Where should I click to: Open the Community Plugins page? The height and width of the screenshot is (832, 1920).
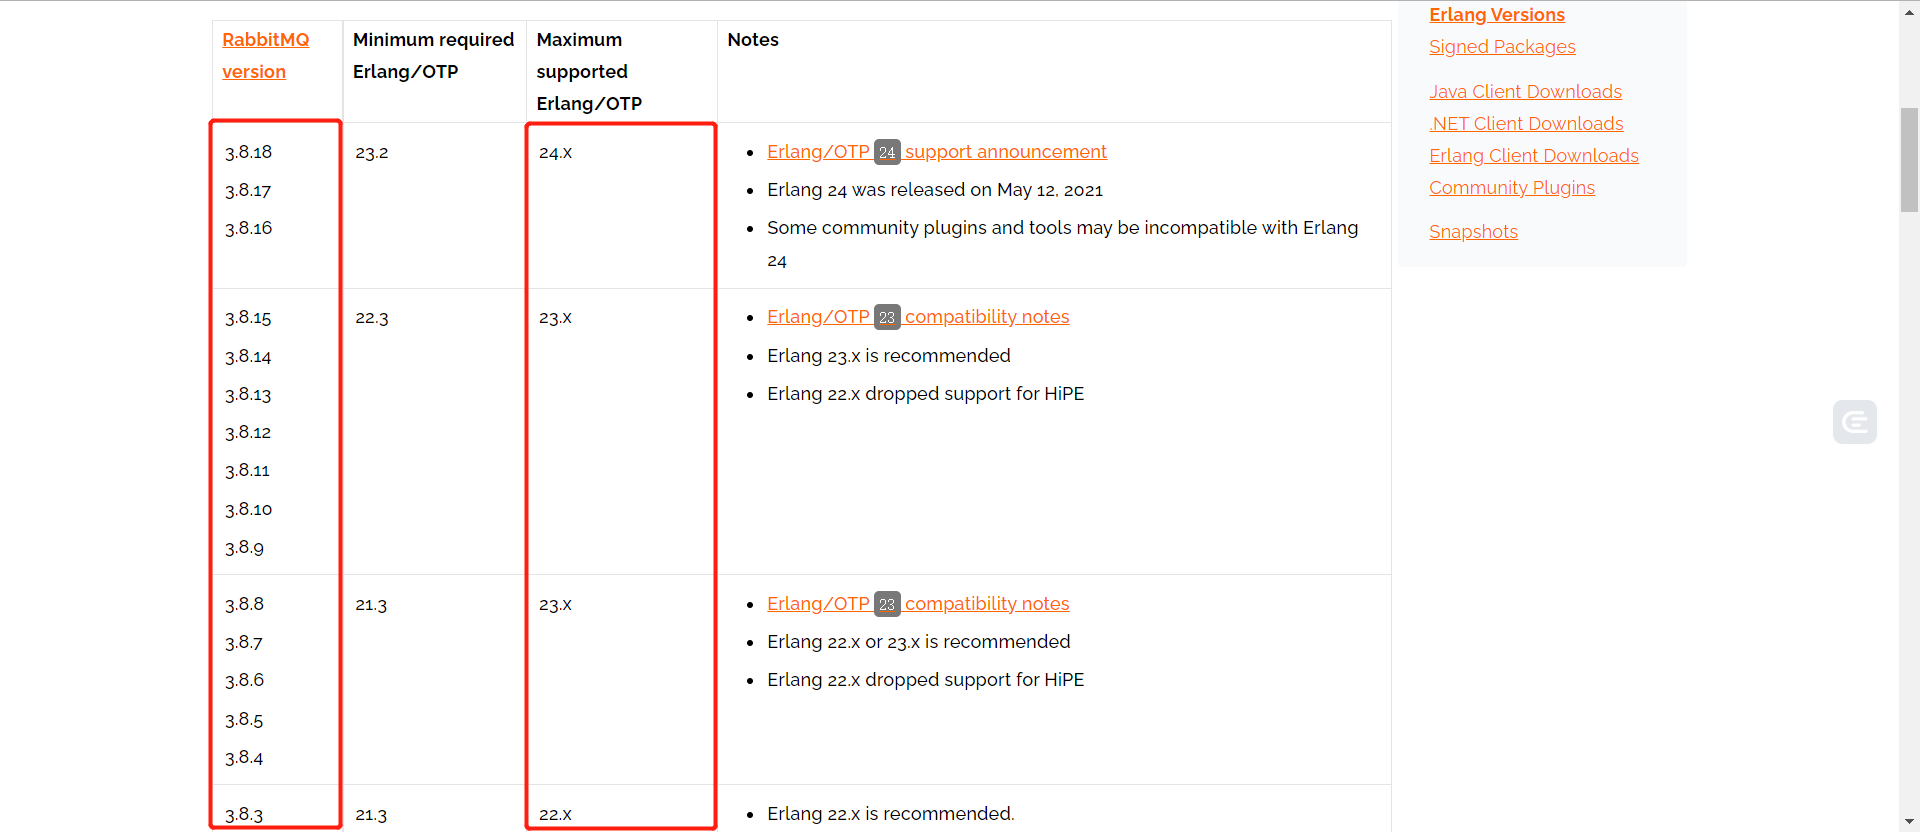tap(1511, 187)
